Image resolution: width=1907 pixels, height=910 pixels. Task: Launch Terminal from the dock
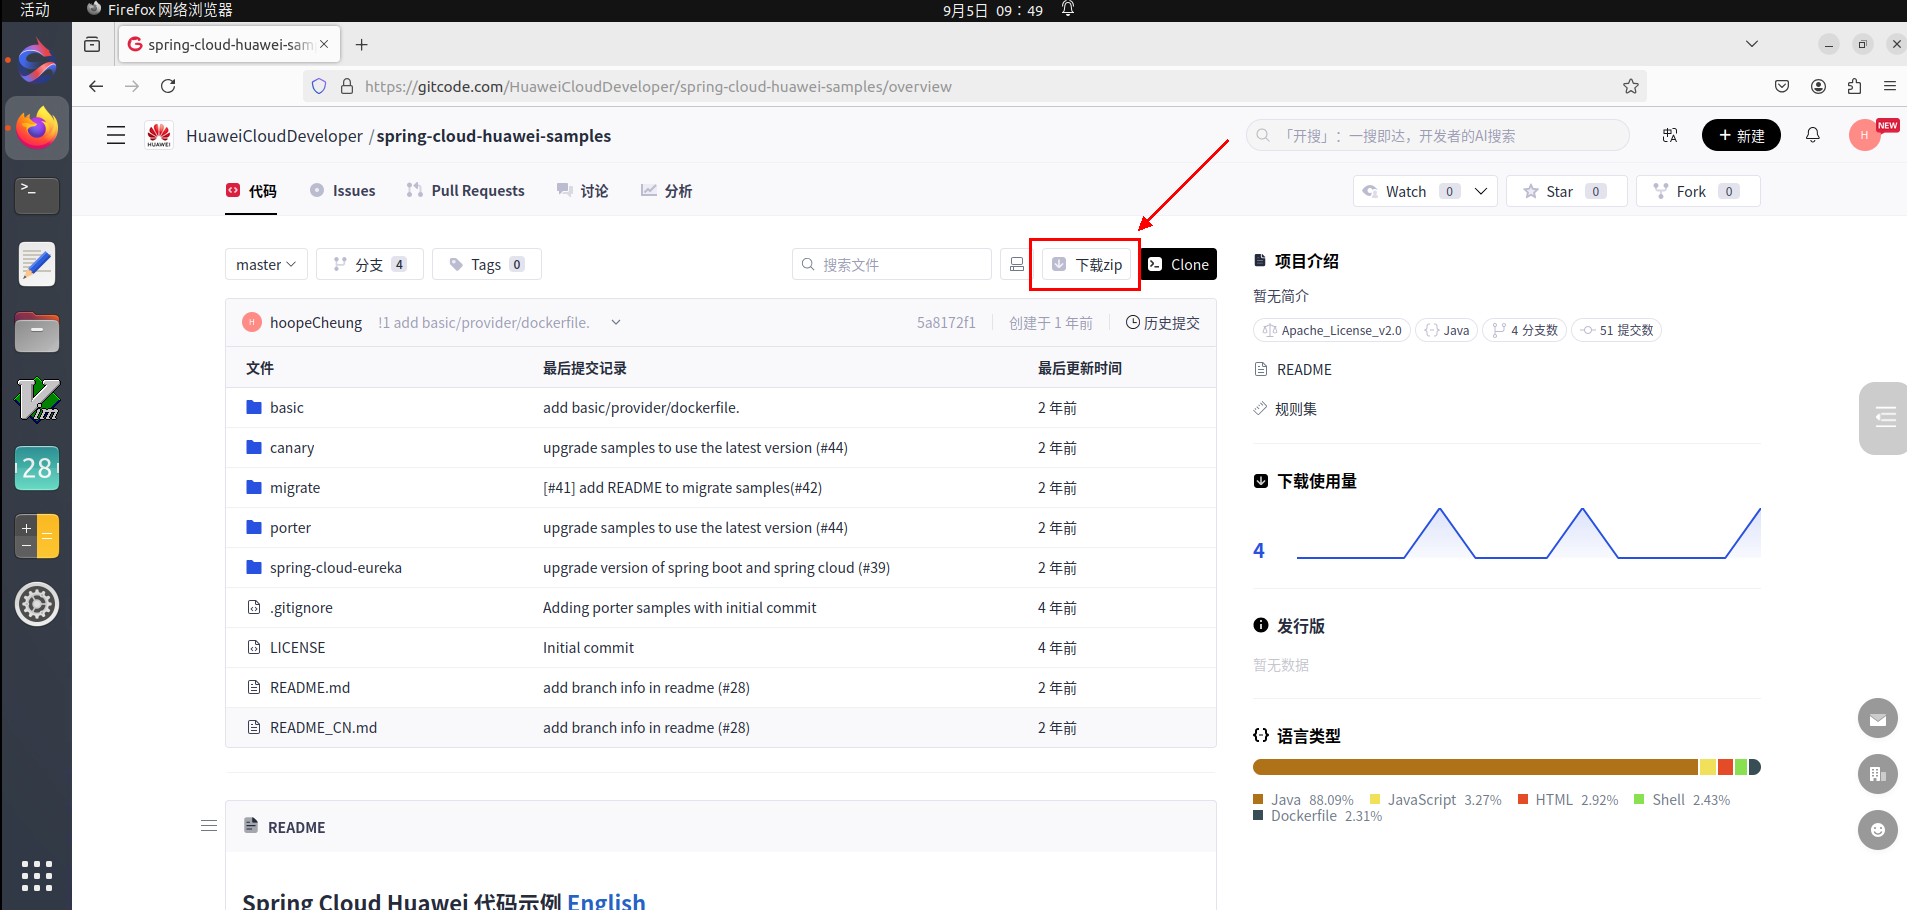(x=37, y=195)
